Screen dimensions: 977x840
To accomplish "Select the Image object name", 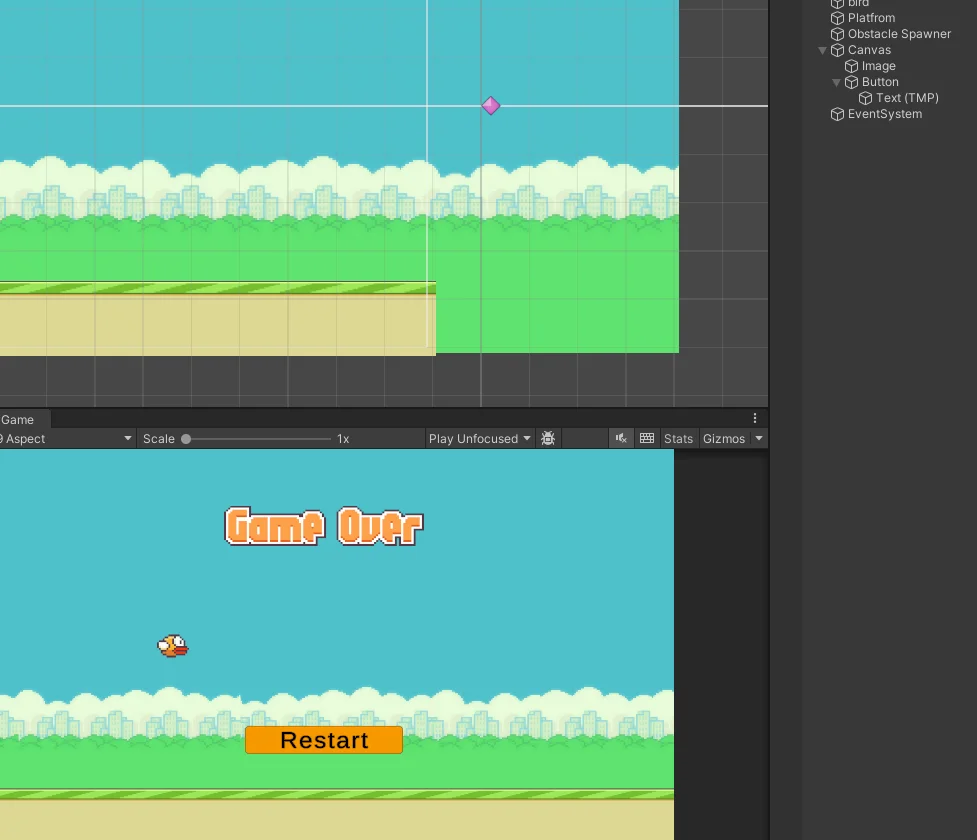I will pos(879,66).
